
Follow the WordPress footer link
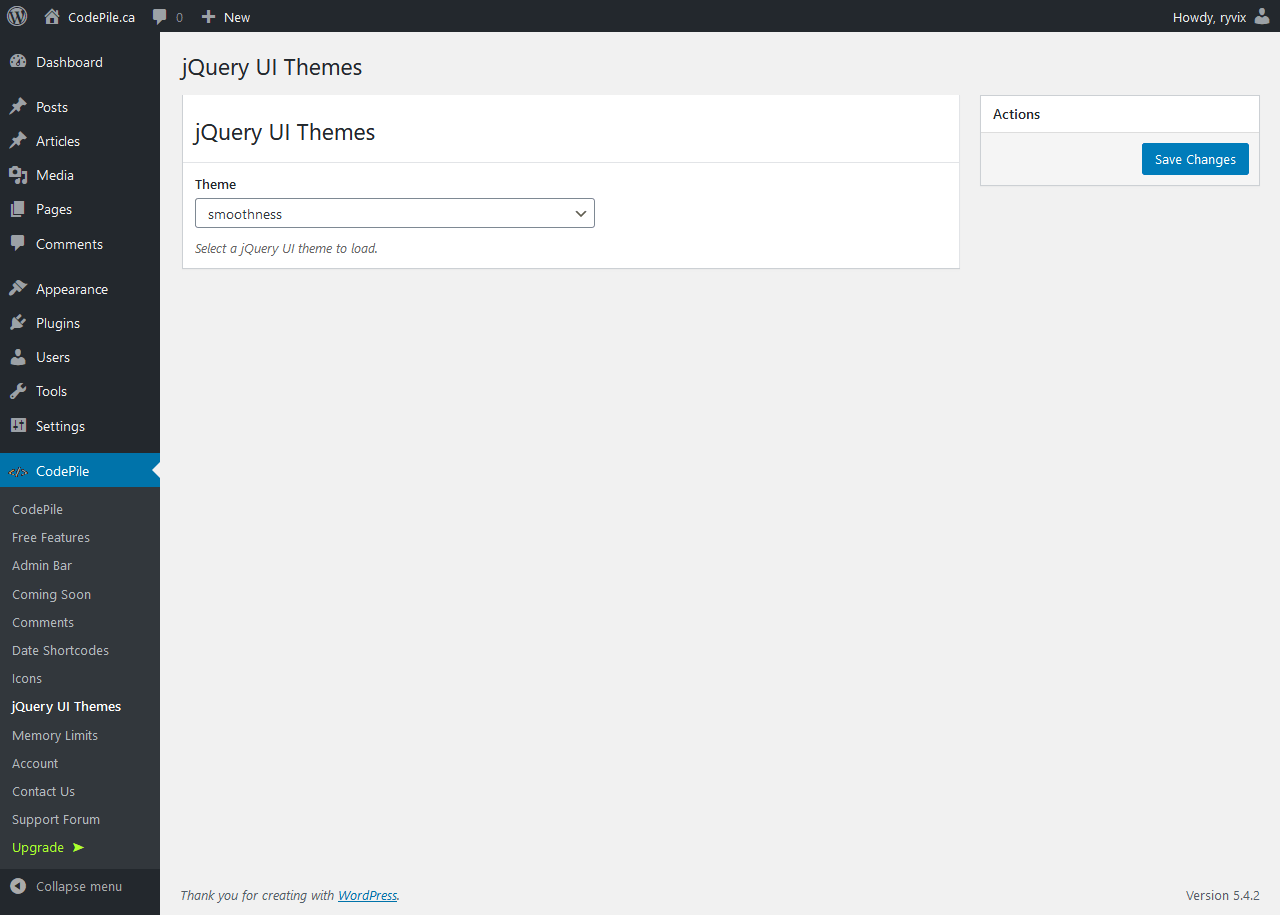pos(367,896)
